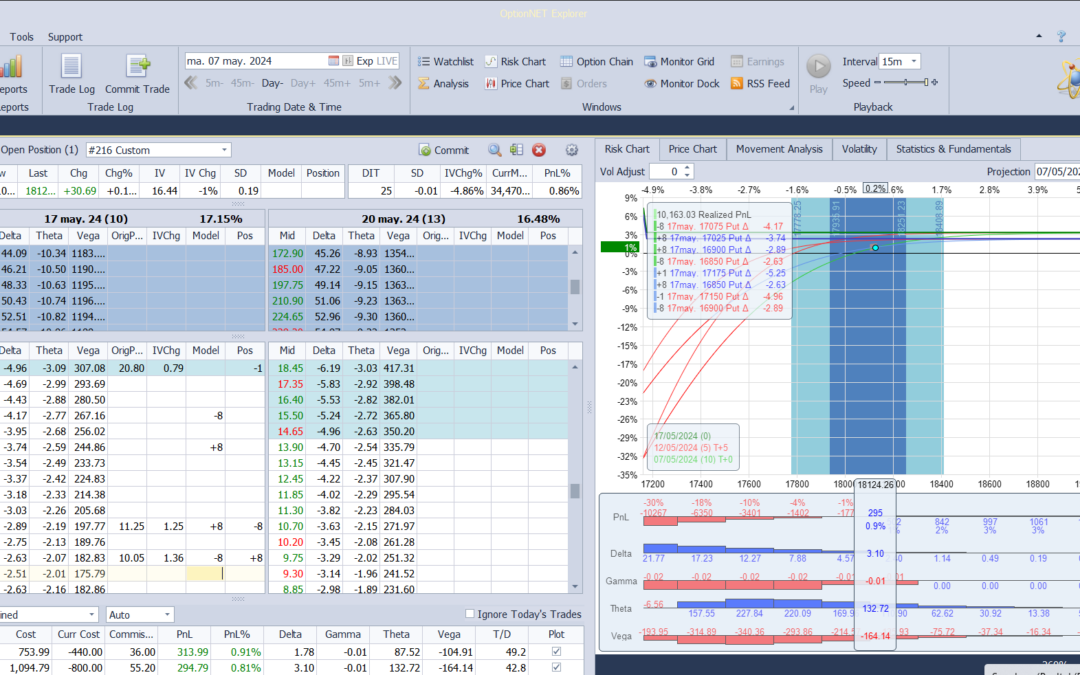Click the Commit Trade ribbon icon
The height and width of the screenshot is (675, 1080).
point(137,74)
